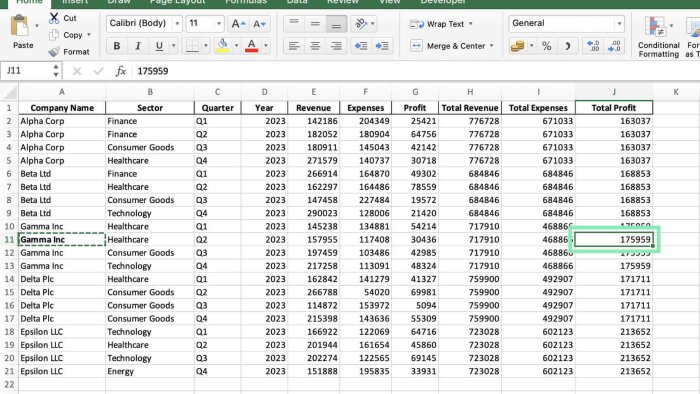The image size is (700, 394).
Task: Click the insert function fx icon
Action: pos(121,71)
